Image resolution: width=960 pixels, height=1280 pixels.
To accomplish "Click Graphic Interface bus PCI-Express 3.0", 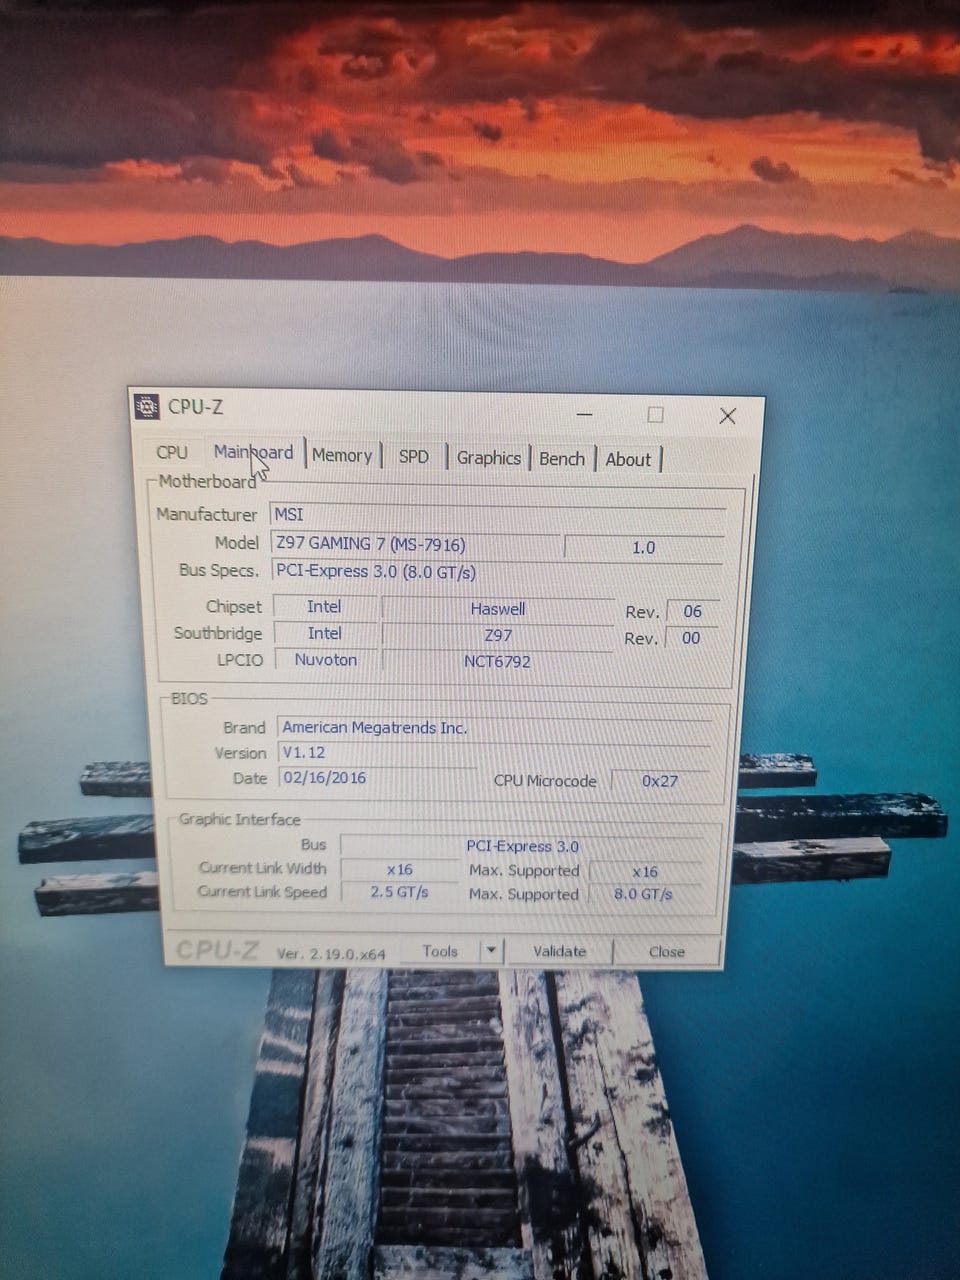I will (522, 846).
